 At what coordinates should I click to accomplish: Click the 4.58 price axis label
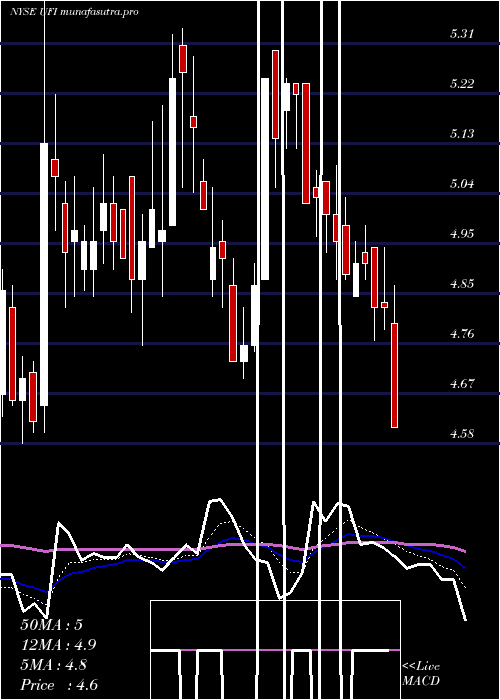[x=462, y=434]
